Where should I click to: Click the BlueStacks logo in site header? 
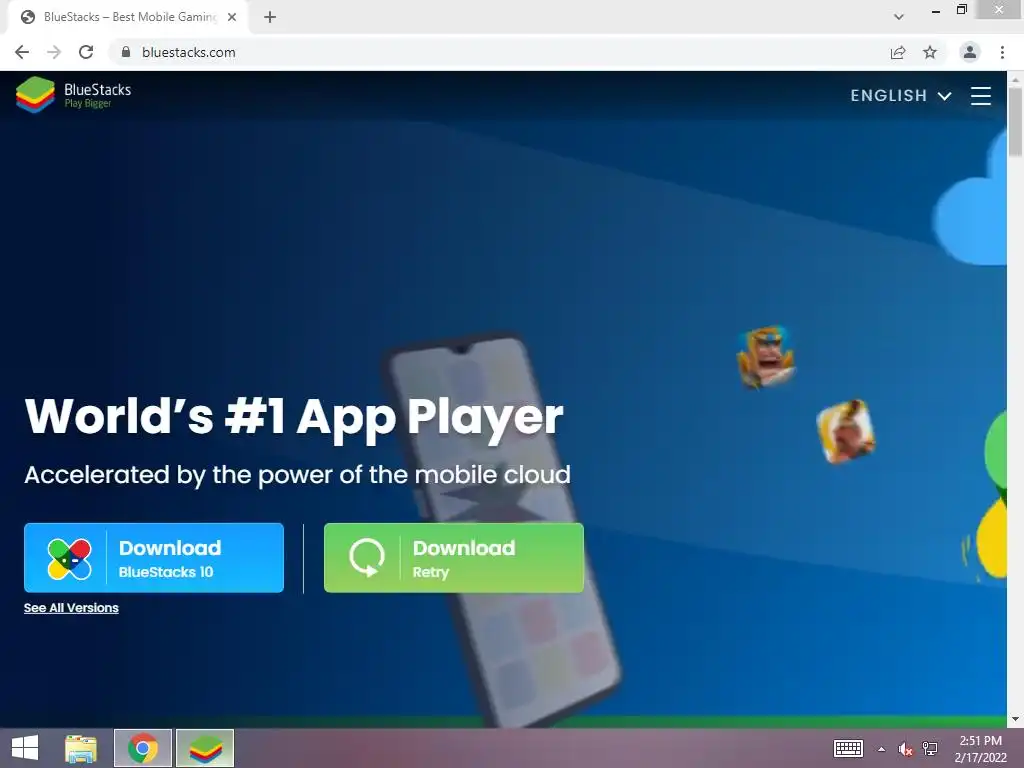(74, 95)
